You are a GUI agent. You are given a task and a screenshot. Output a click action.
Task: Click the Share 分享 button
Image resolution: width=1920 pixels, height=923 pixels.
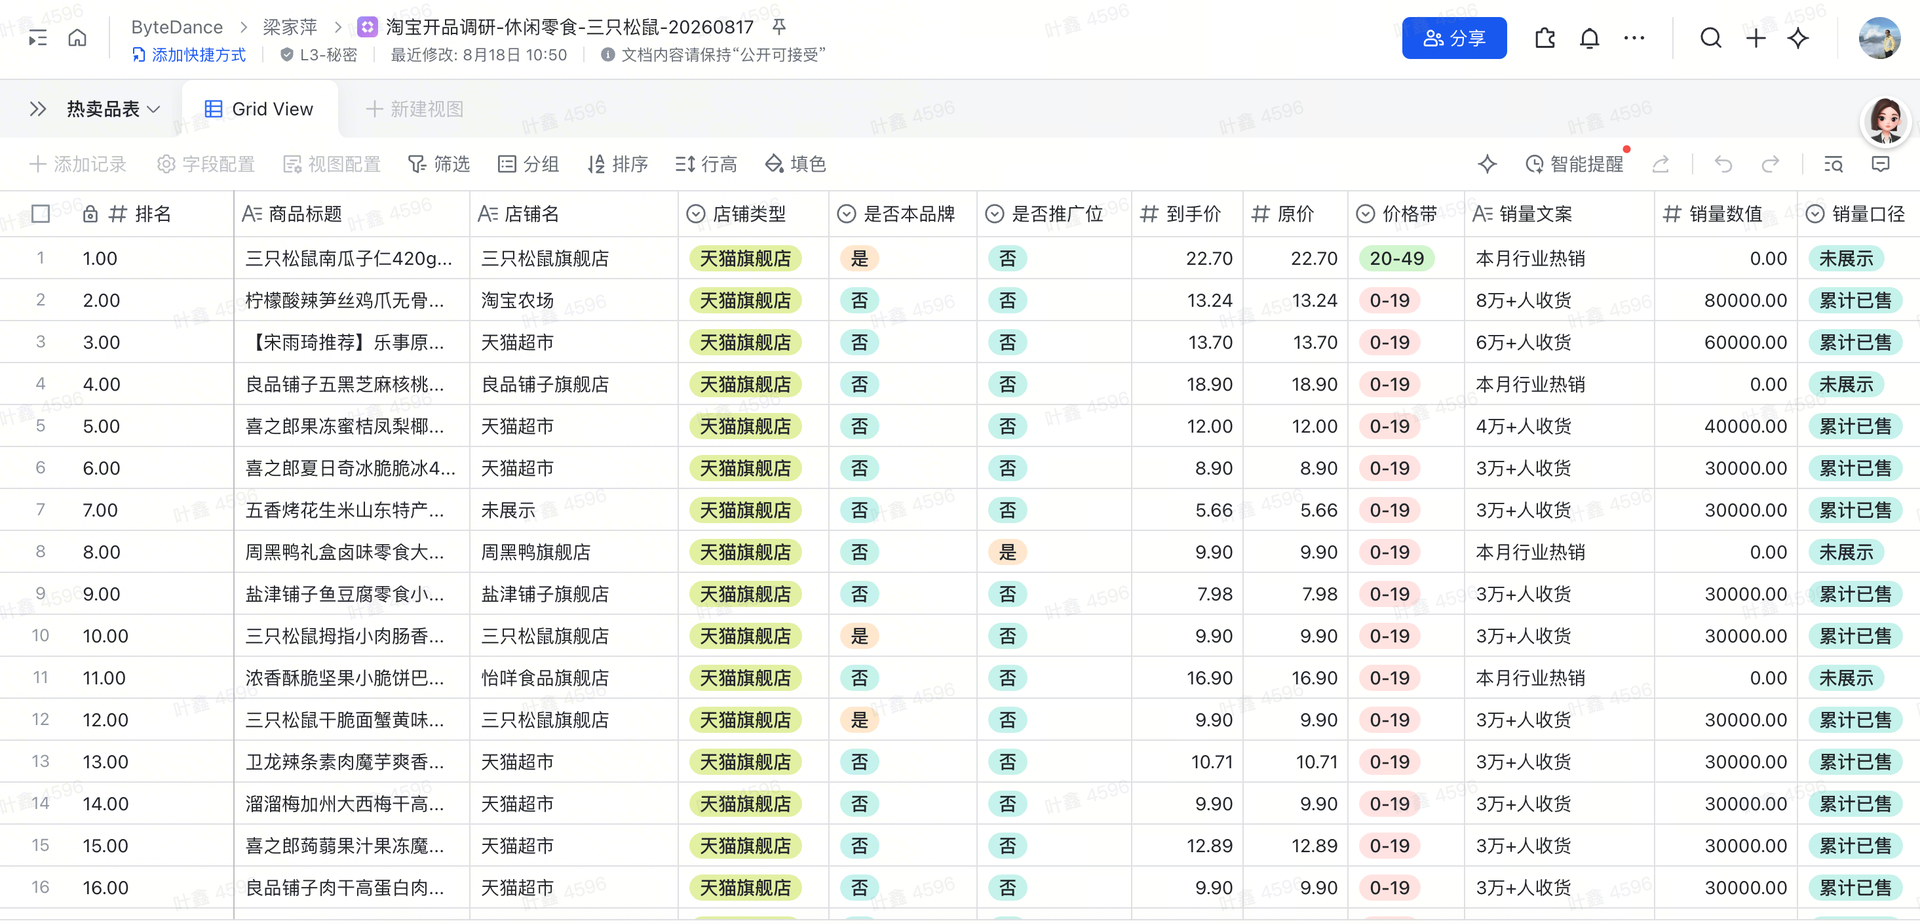(1454, 38)
